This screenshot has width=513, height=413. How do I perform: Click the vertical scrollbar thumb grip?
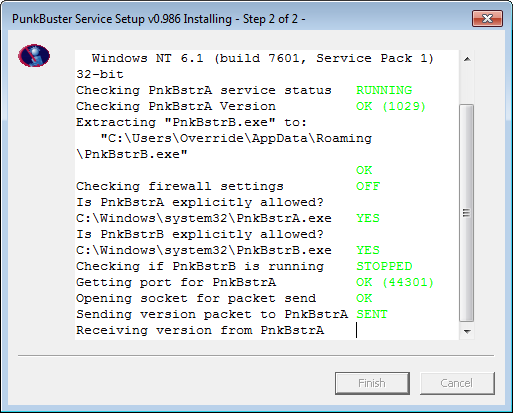467,213
